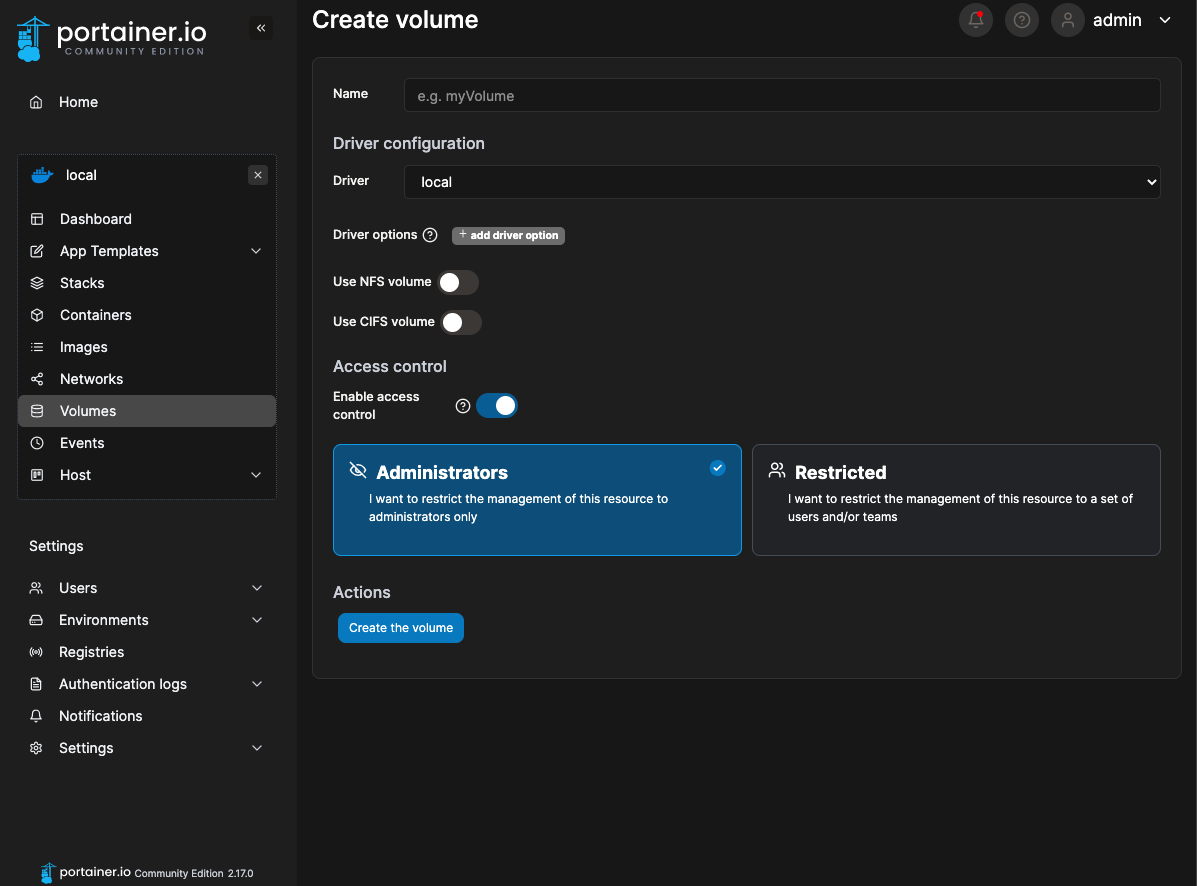Click the Portainer.io logo at sidebar top

click(x=111, y=39)
